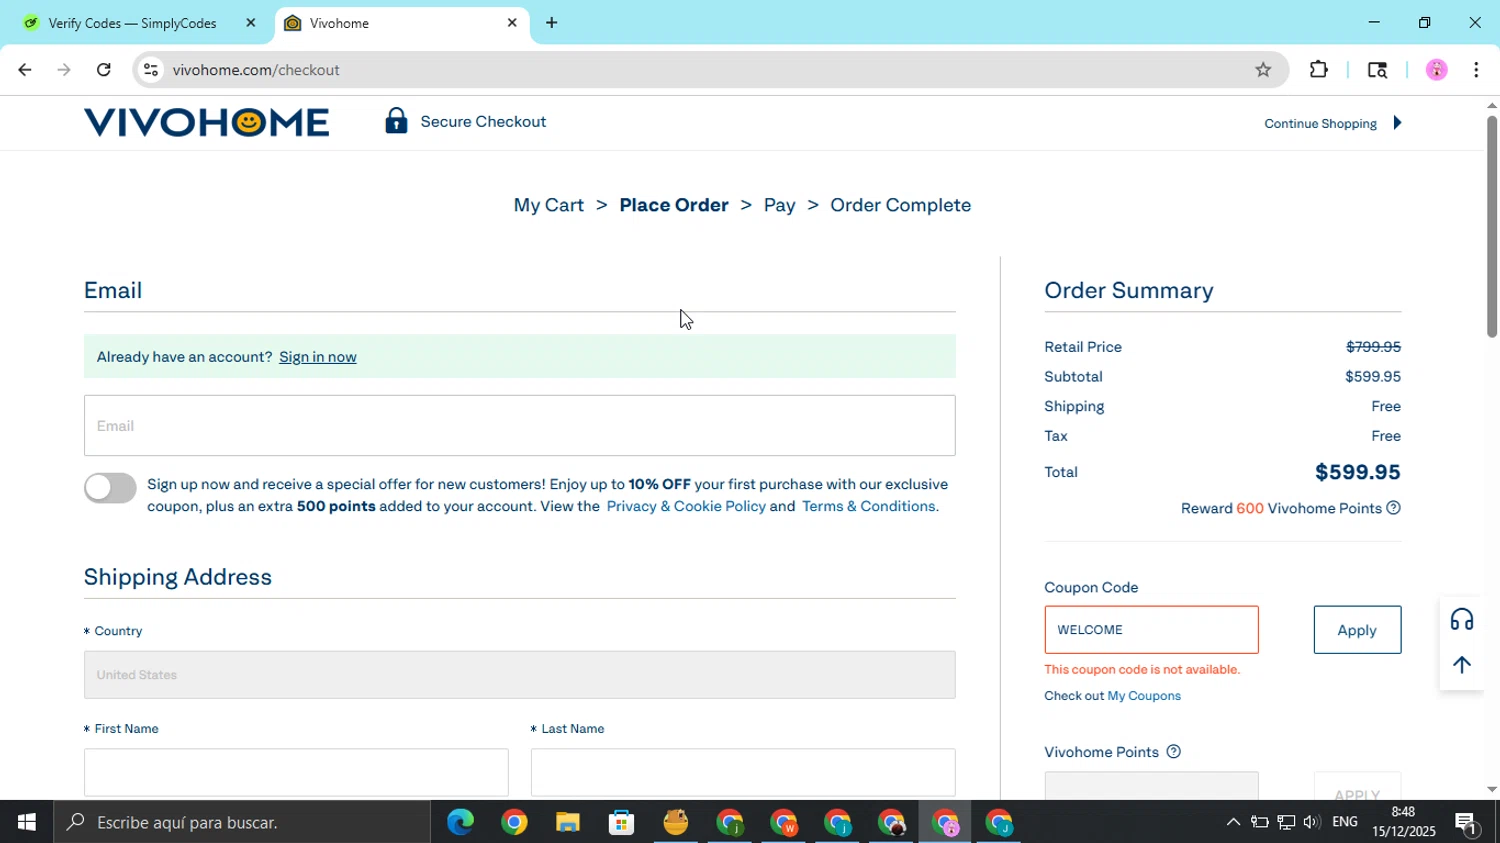Screen dimensions: 1500x843
Task: Close the Verify Codes SimplyCodes tab
Action: click(251, 23)
